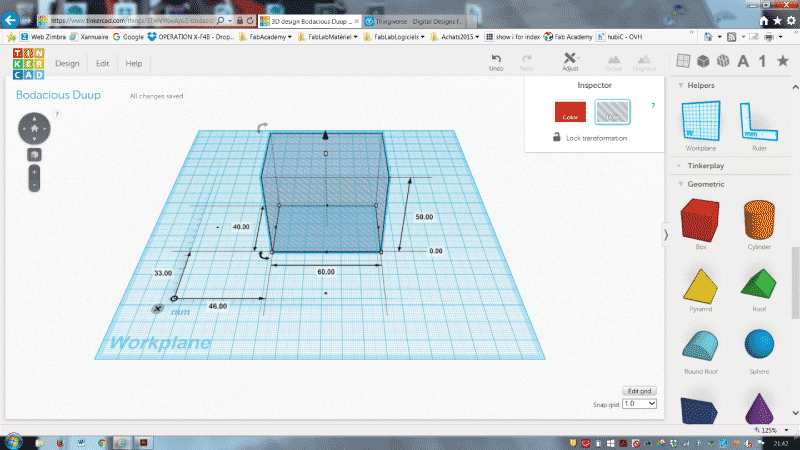800x450 pixels.
Task: Collapse the shapes side panel arrow
Action: [x=666, y=235]
